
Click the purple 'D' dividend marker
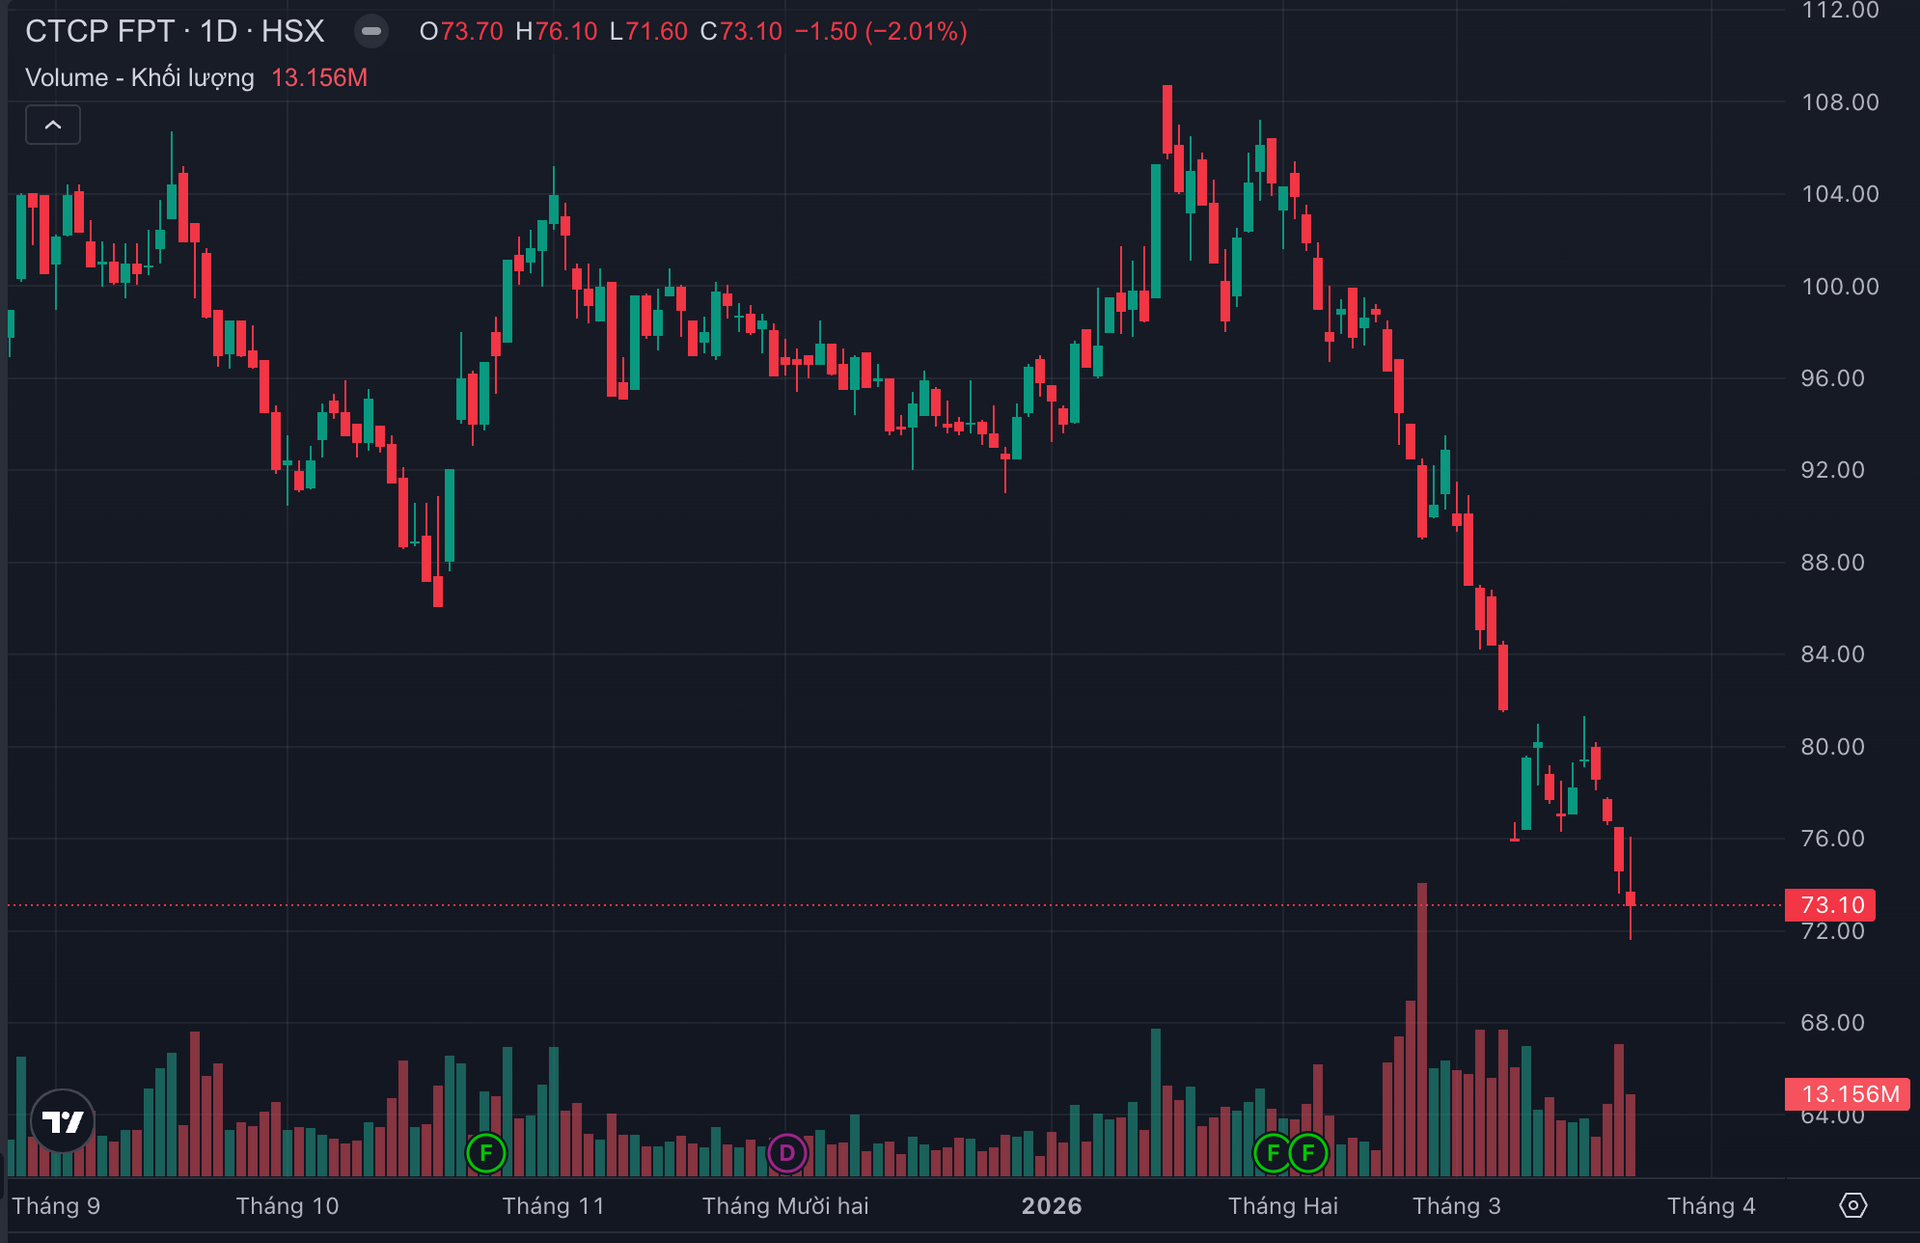pyautogui.click(x=787, y=1153)
